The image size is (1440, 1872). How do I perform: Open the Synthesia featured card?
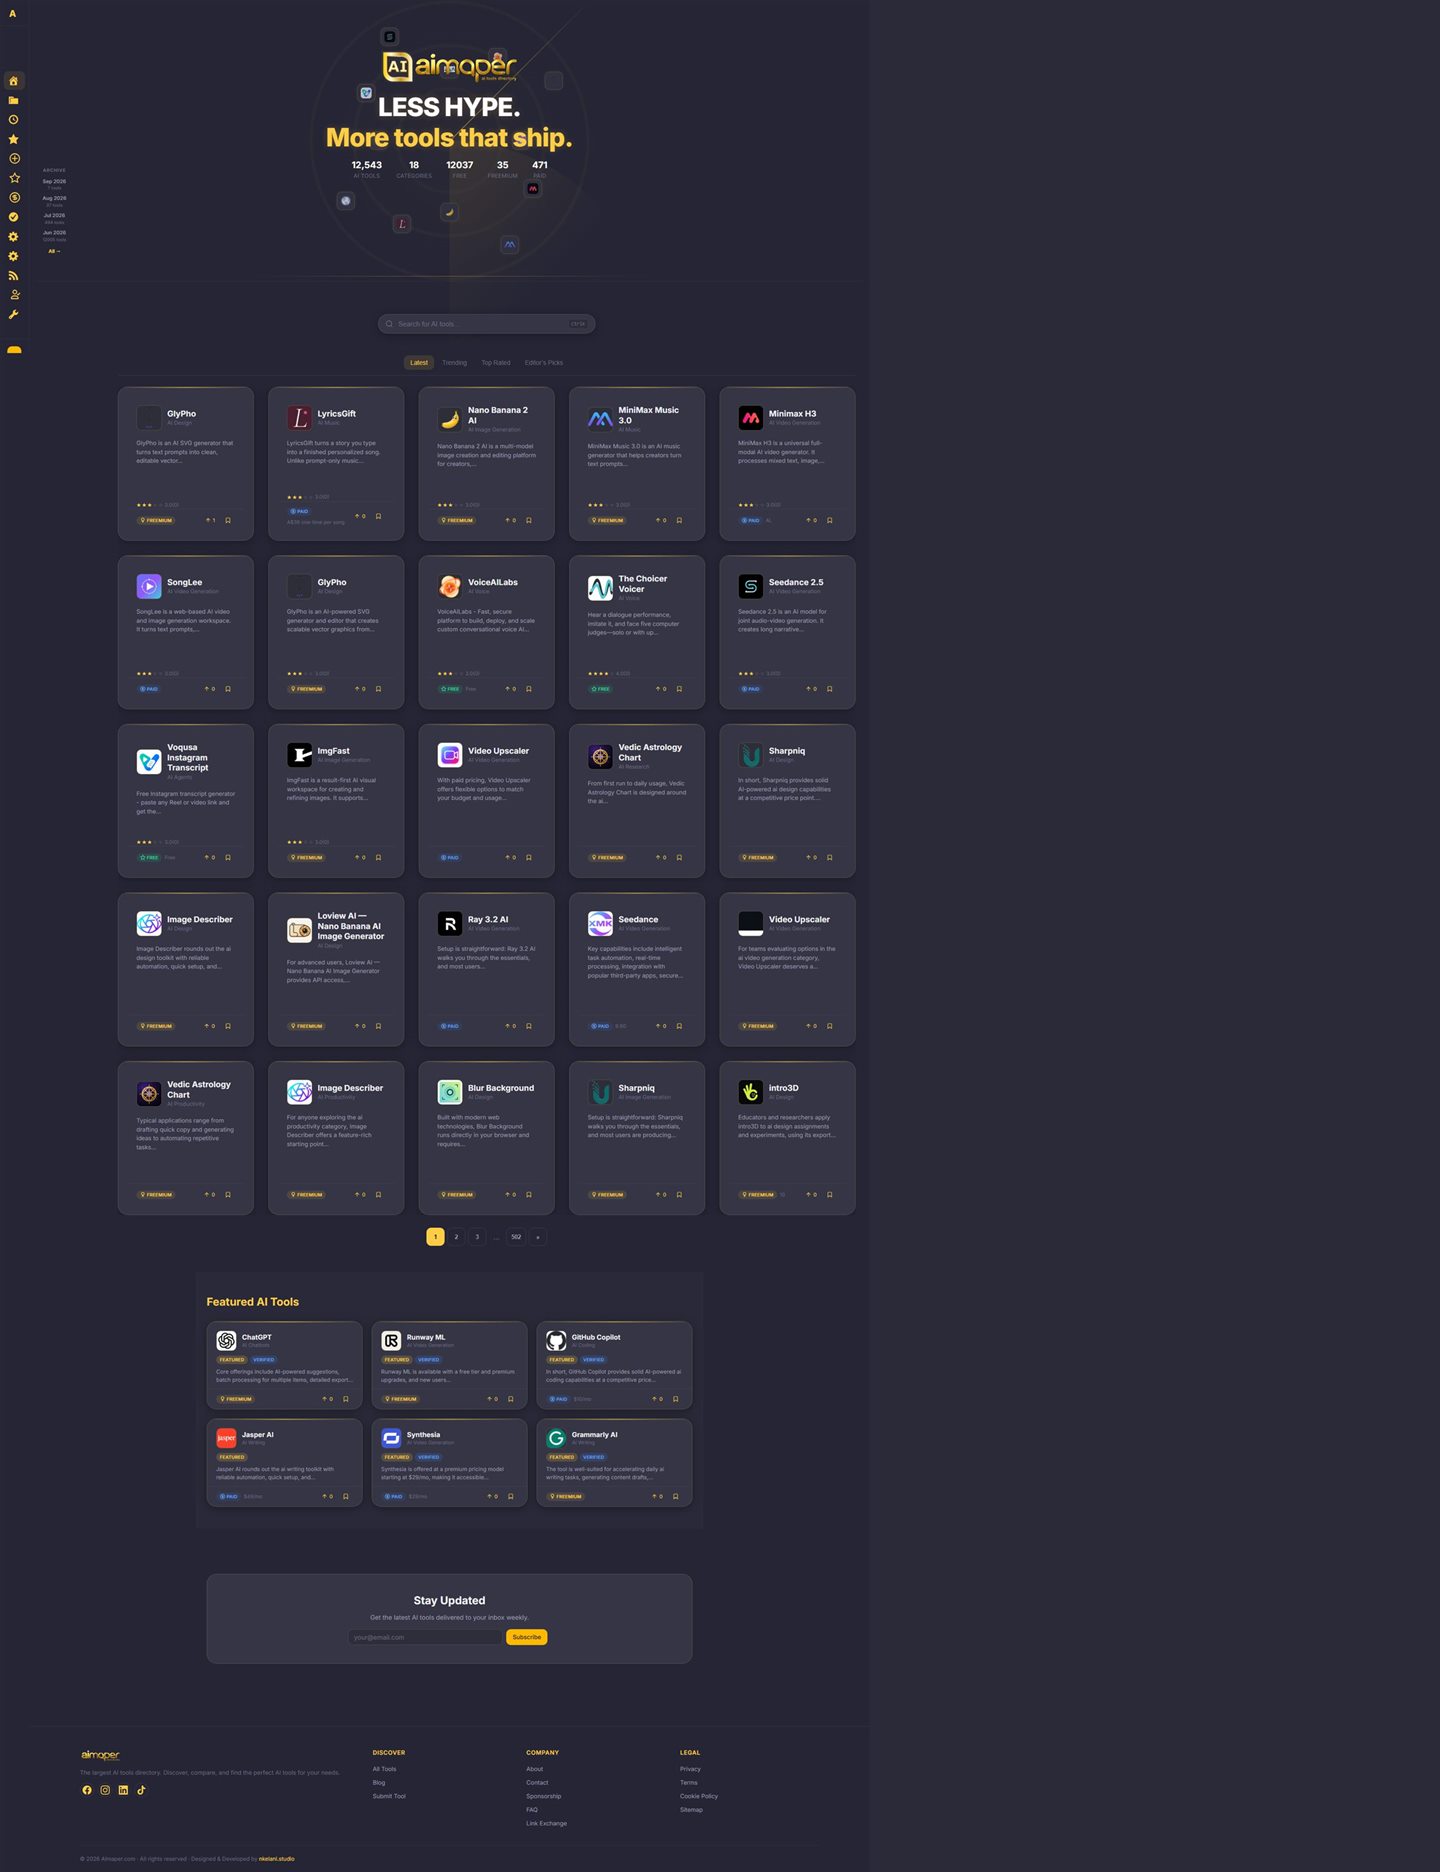tap(450, 1463)
